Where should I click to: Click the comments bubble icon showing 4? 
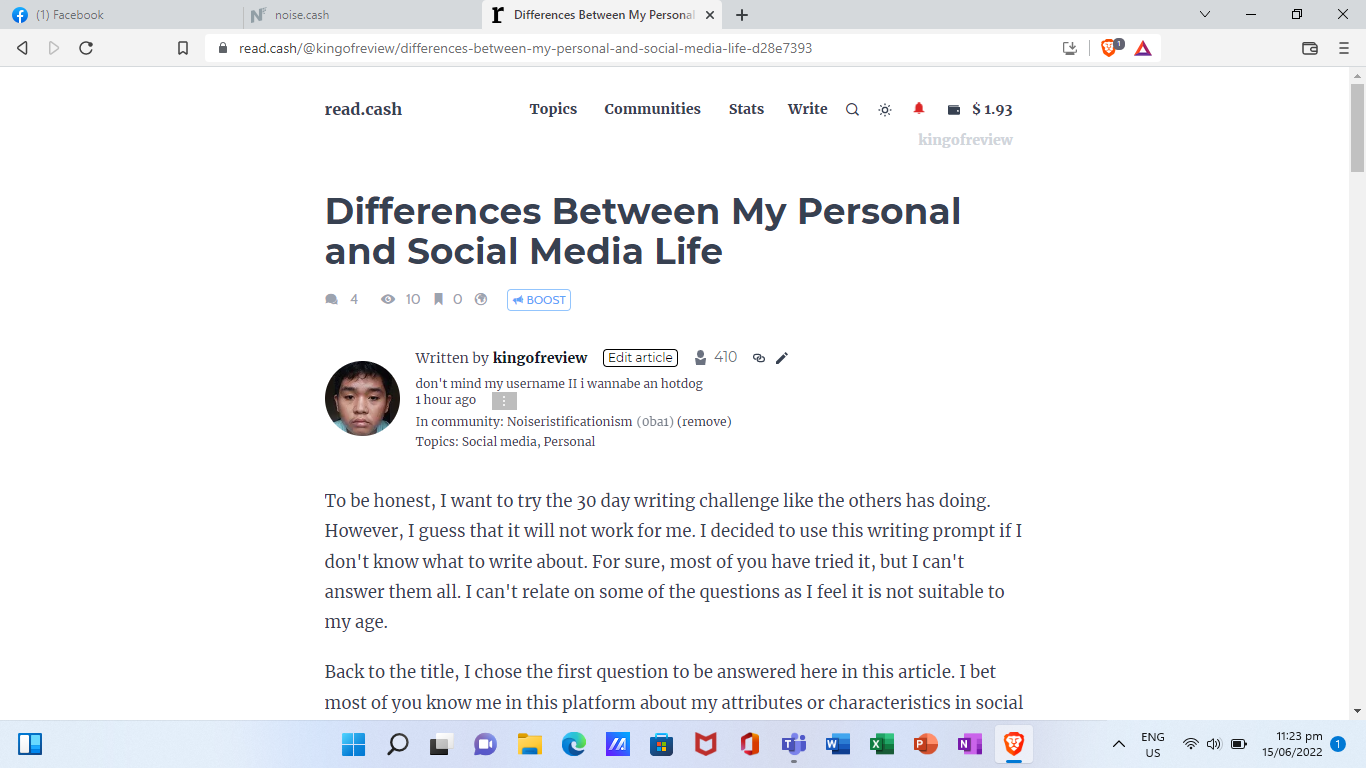(332, 299)
